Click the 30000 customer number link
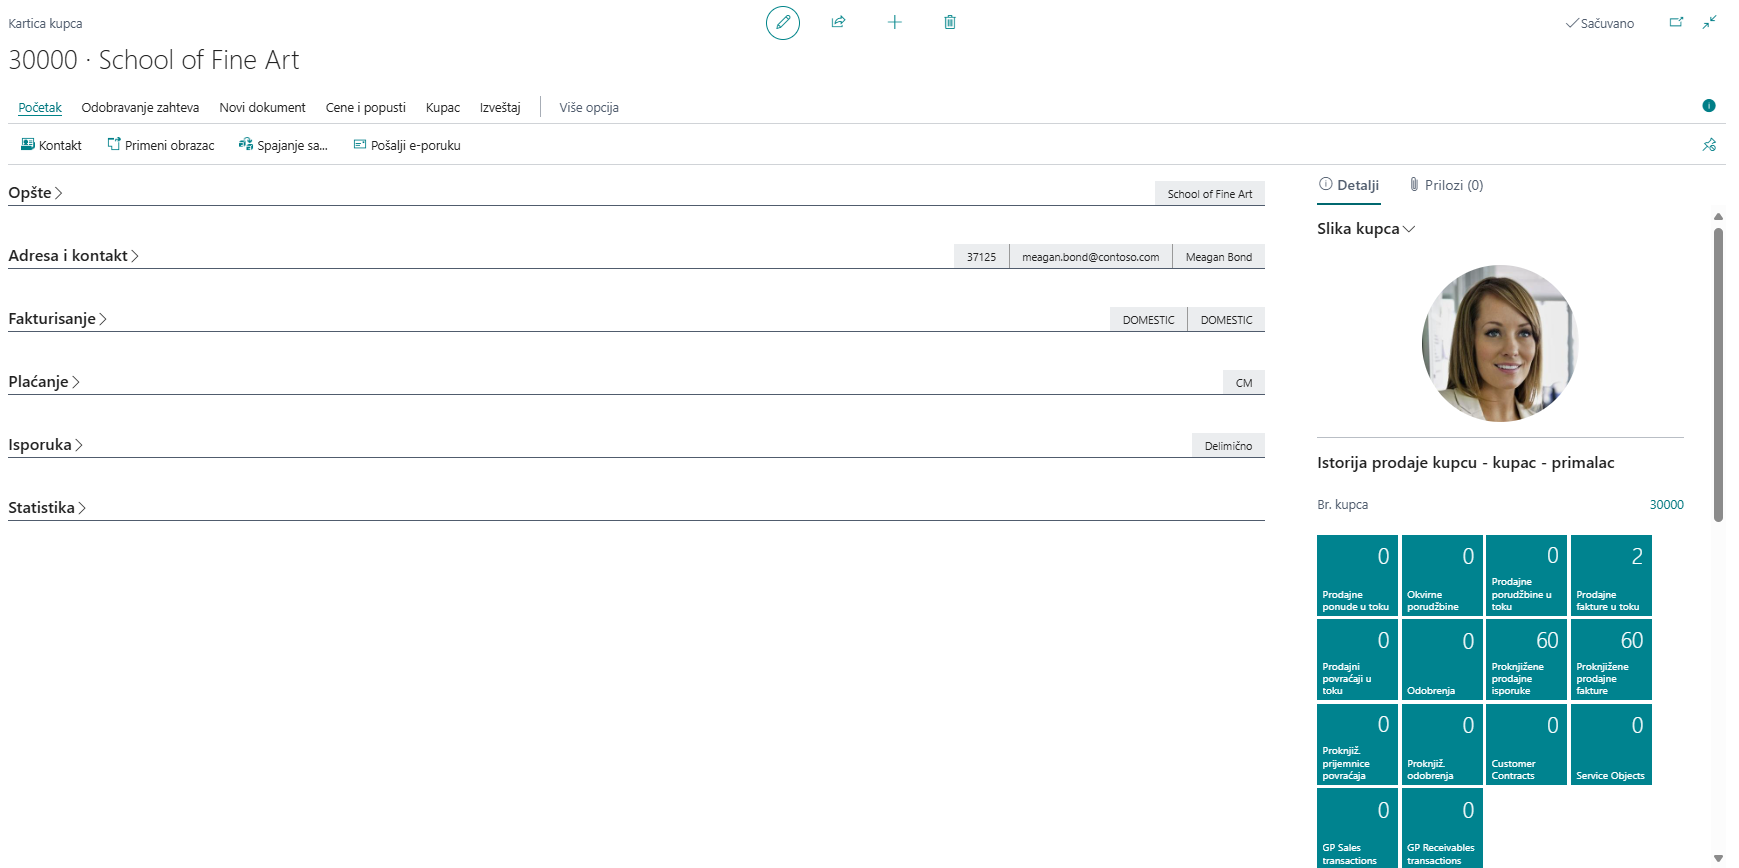 coord(1666,505)
